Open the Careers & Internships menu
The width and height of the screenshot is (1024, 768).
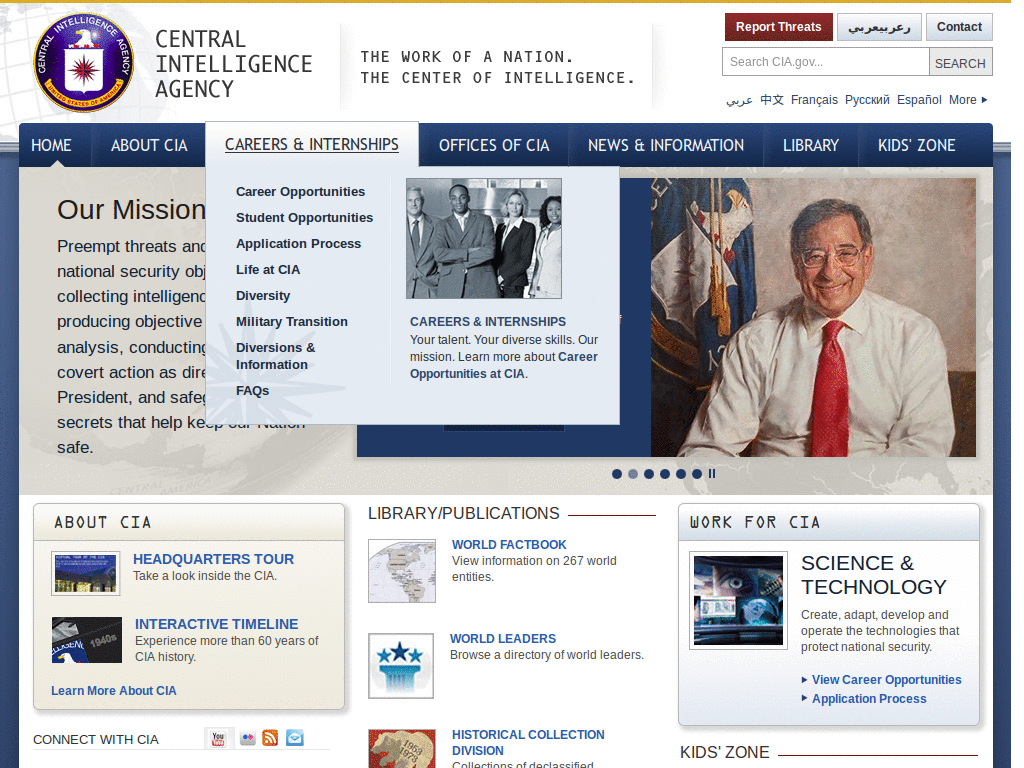pos(312,144)
